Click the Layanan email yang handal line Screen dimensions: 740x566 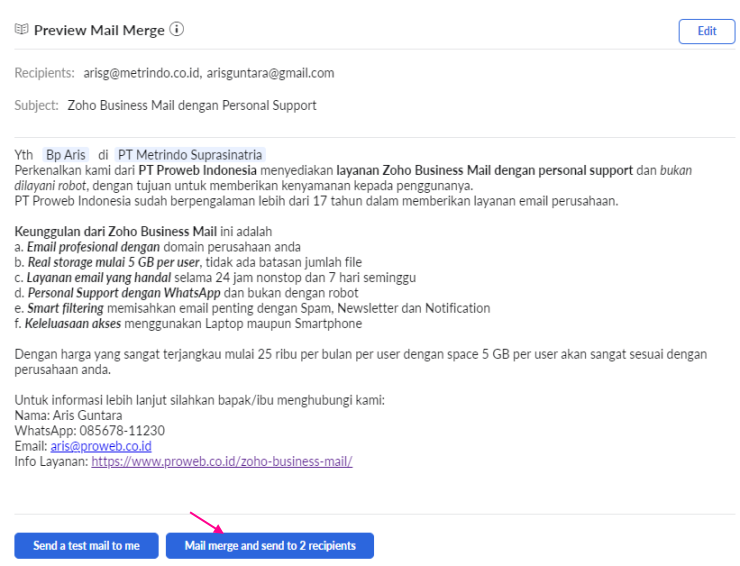click(215, 278)
